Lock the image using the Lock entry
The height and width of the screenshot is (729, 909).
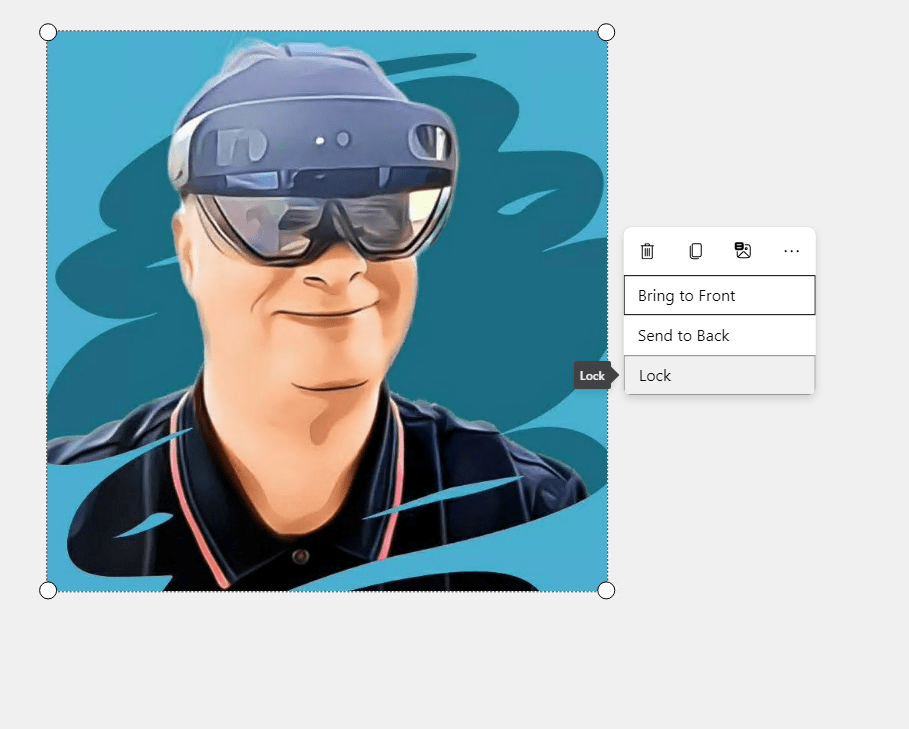(x=719, y=376)
